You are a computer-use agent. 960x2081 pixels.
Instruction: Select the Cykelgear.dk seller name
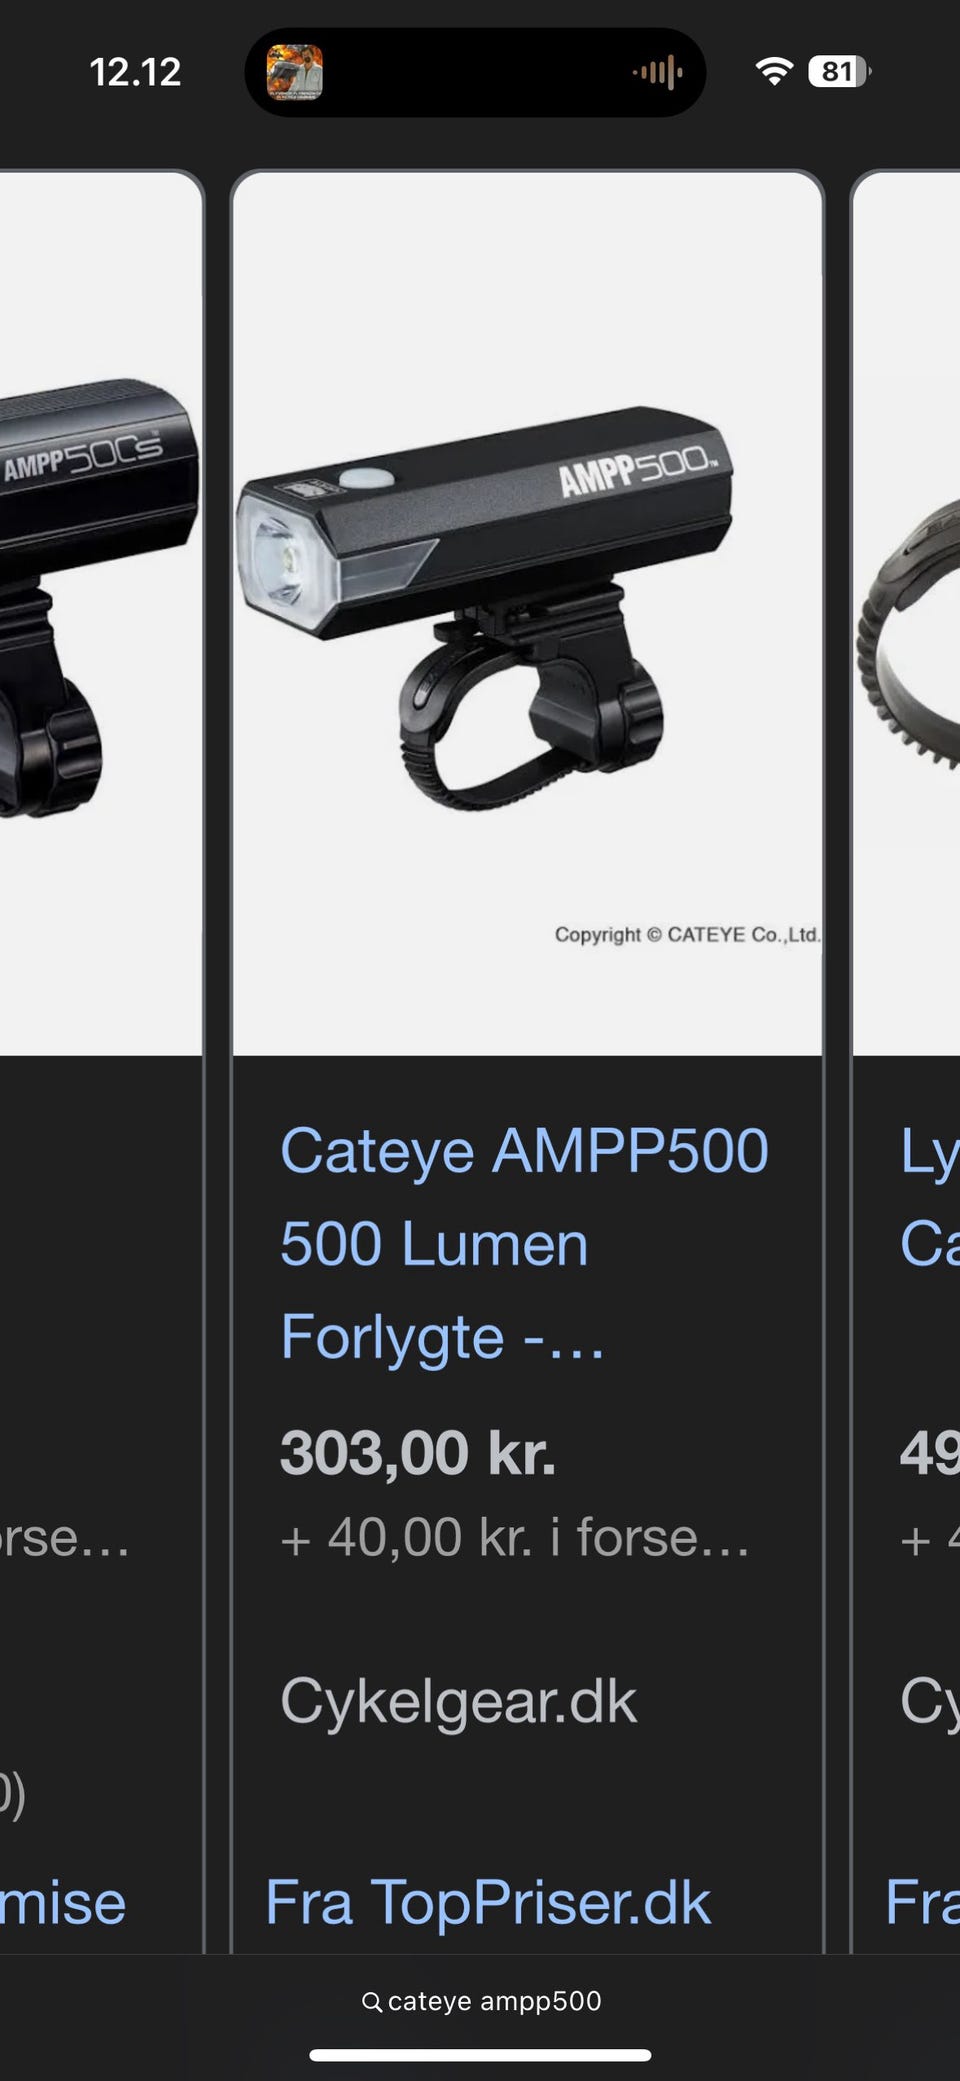458,1701
